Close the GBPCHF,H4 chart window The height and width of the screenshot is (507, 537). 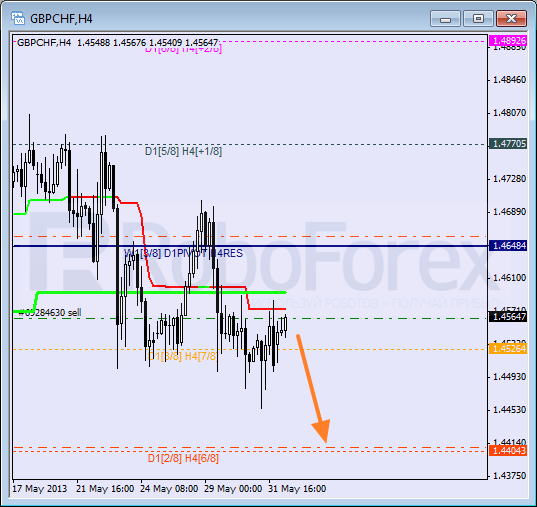pyautogui.click(x=511, y=18)
